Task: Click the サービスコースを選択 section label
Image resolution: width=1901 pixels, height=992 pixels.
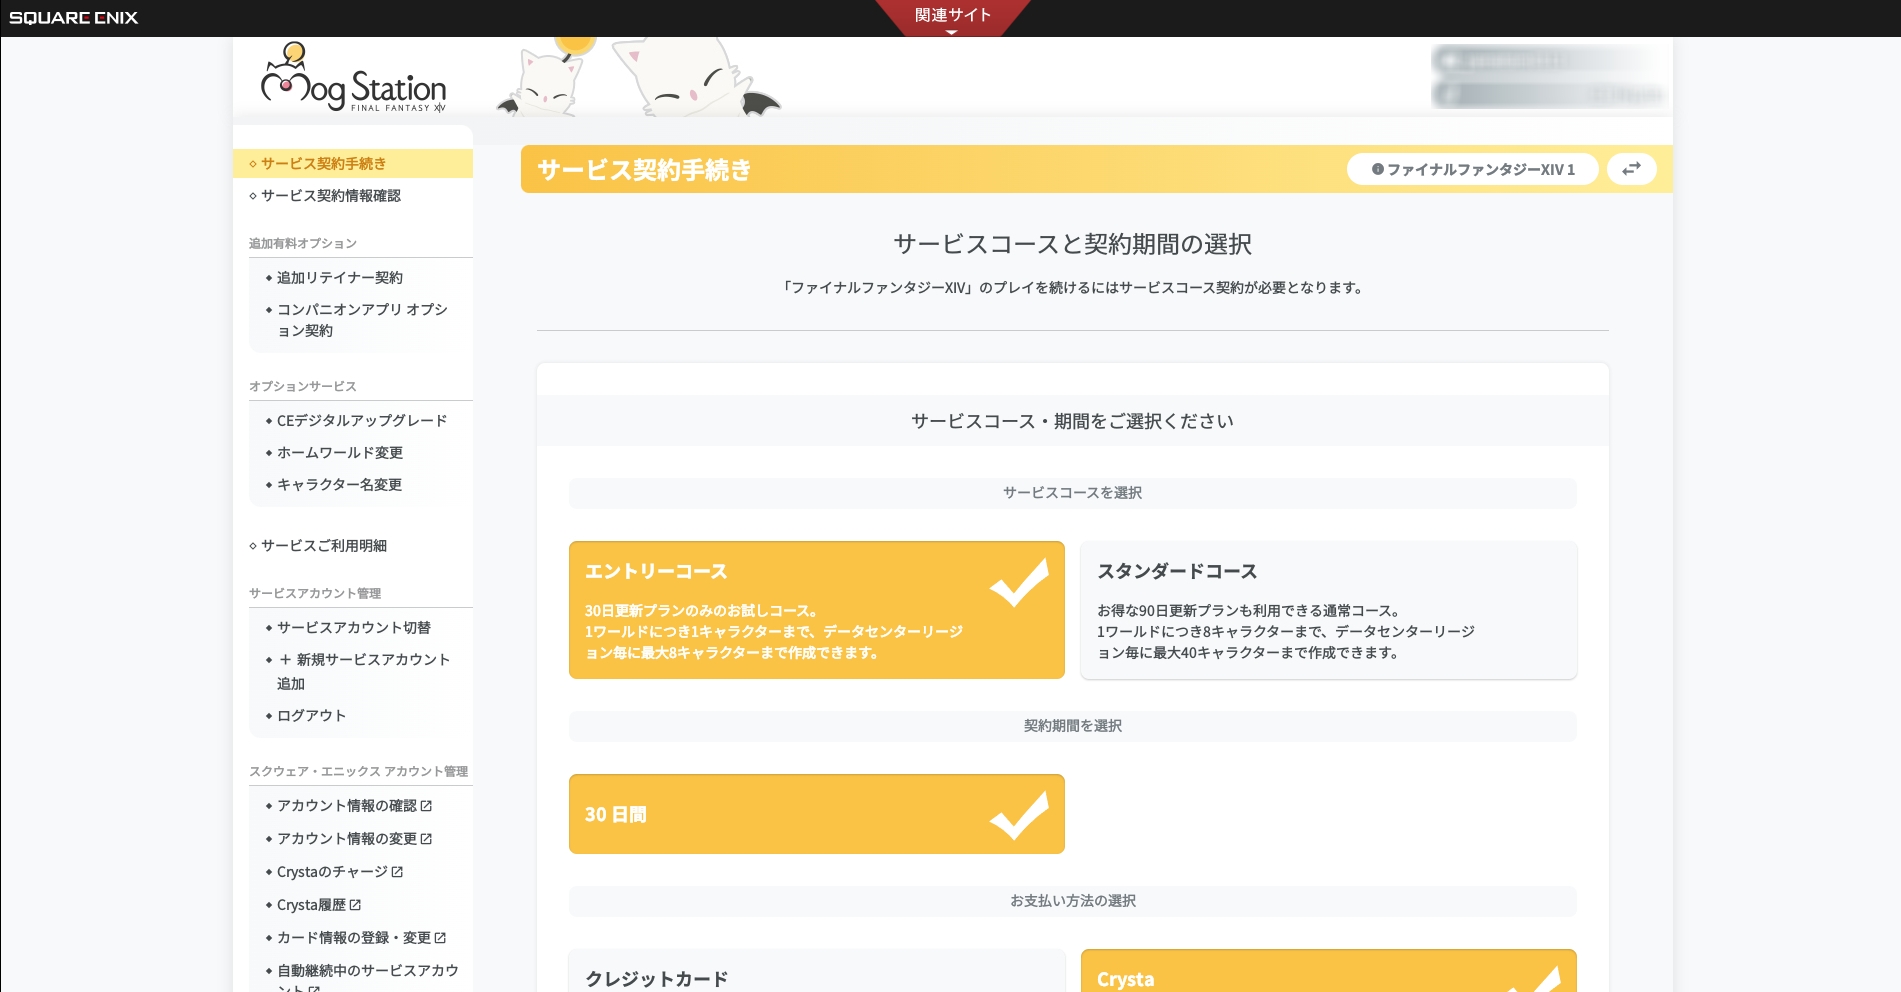Action: [1073, 492]
